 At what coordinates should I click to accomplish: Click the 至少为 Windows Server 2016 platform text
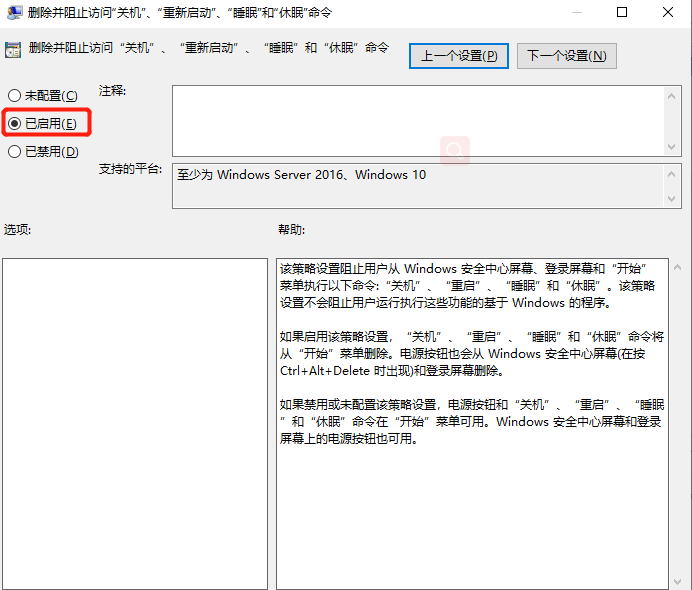tap(302, 175)
